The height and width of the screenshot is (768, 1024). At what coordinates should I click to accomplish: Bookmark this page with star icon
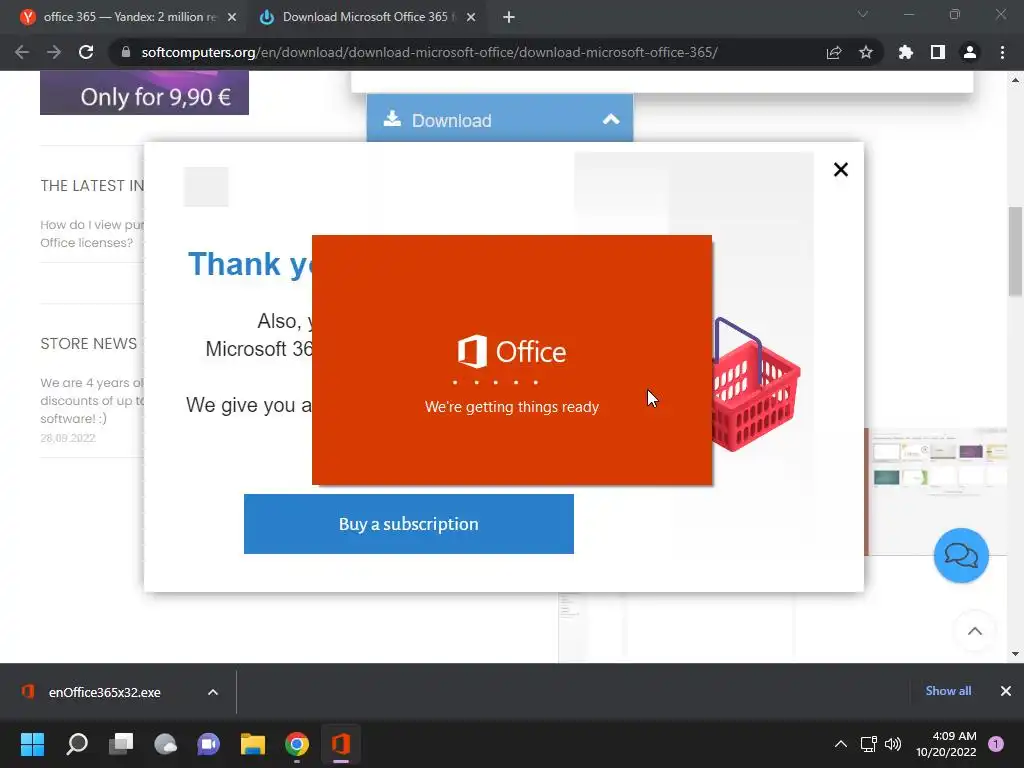[x=866, y=52]
